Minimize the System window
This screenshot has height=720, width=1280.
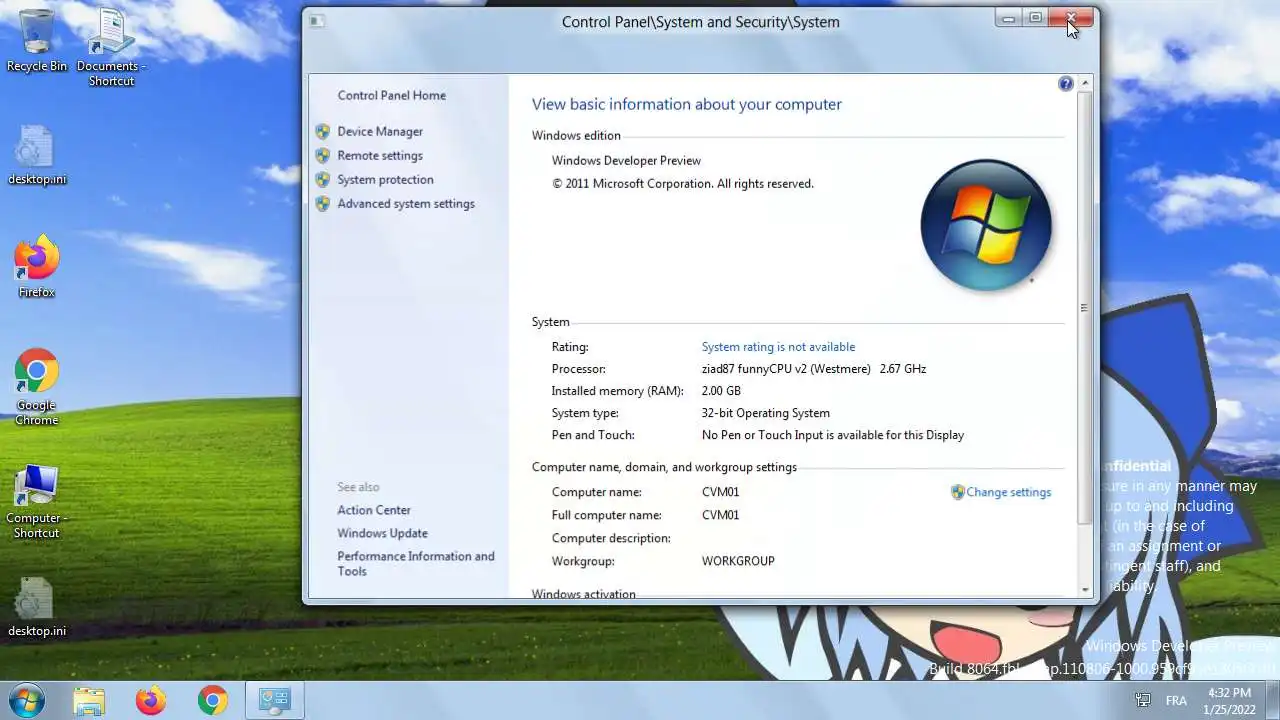tap(1008, 18)
